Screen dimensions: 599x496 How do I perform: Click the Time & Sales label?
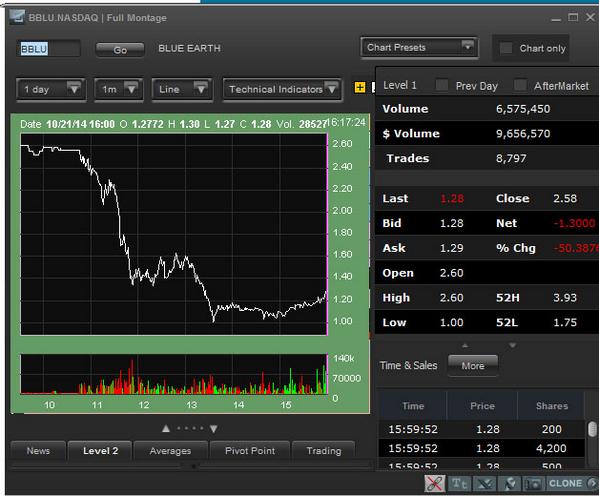[408, 366]
